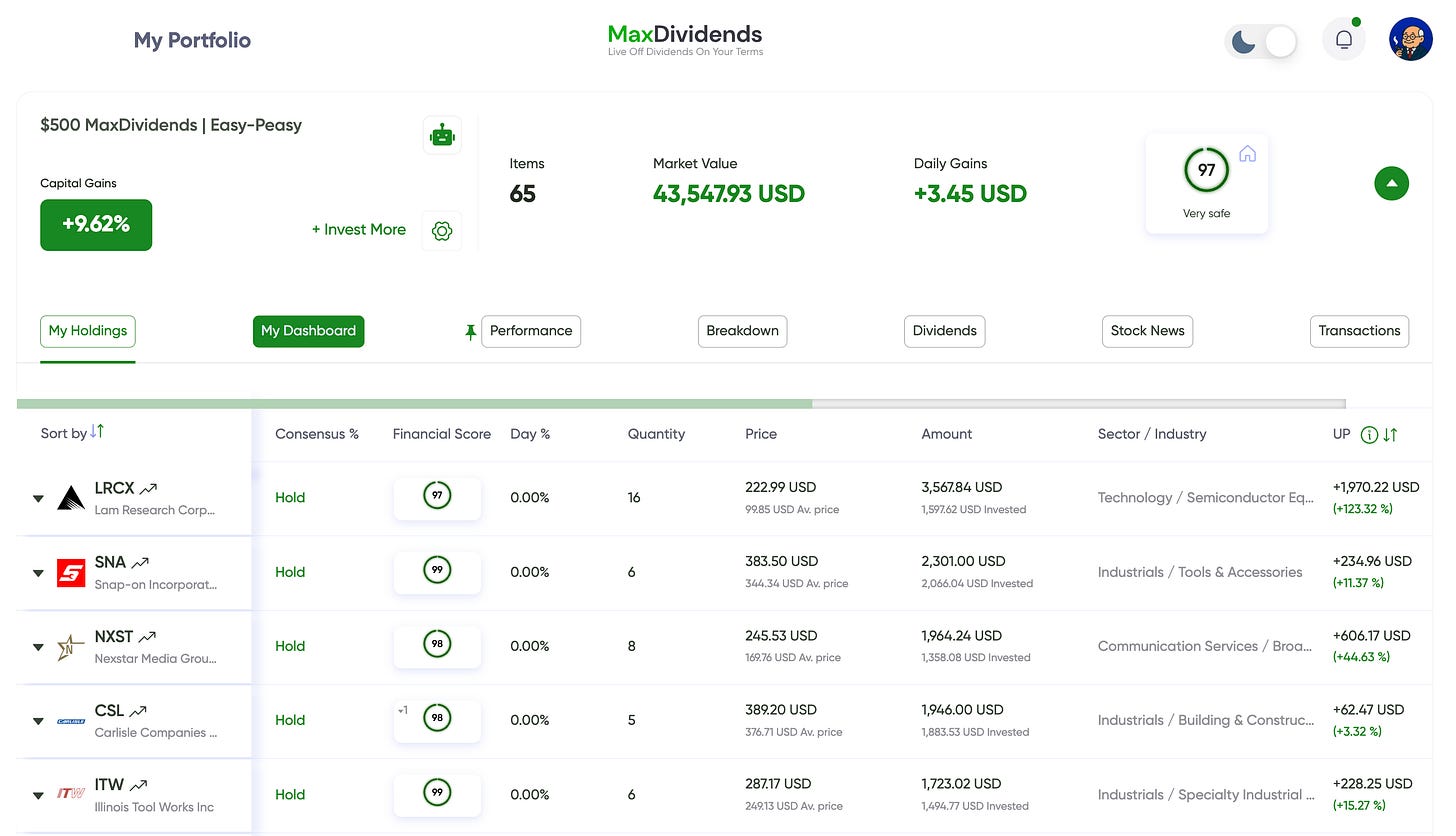
Task: Click ITW financial score 99 circle
Action: (437, 792)
